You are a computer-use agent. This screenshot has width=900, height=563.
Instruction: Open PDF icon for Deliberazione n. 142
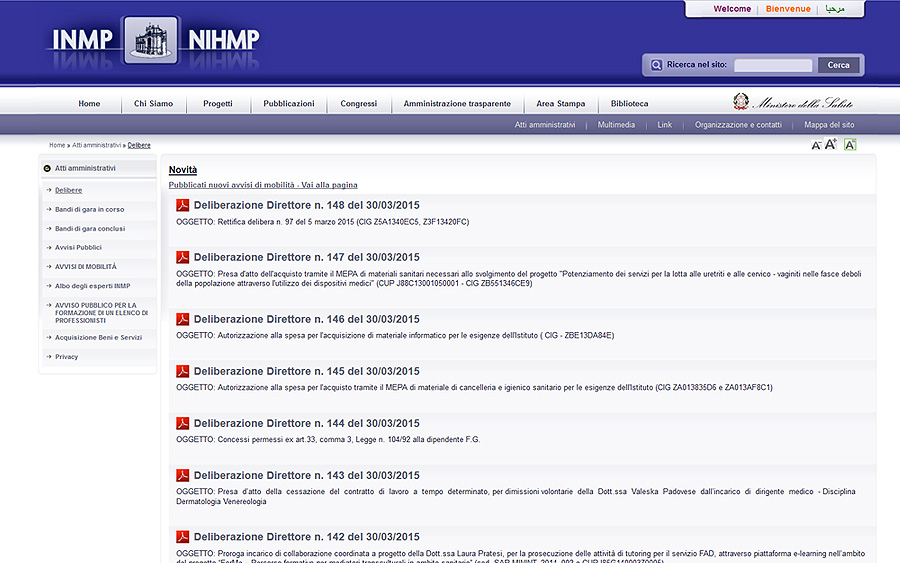(x=183, y=537)
